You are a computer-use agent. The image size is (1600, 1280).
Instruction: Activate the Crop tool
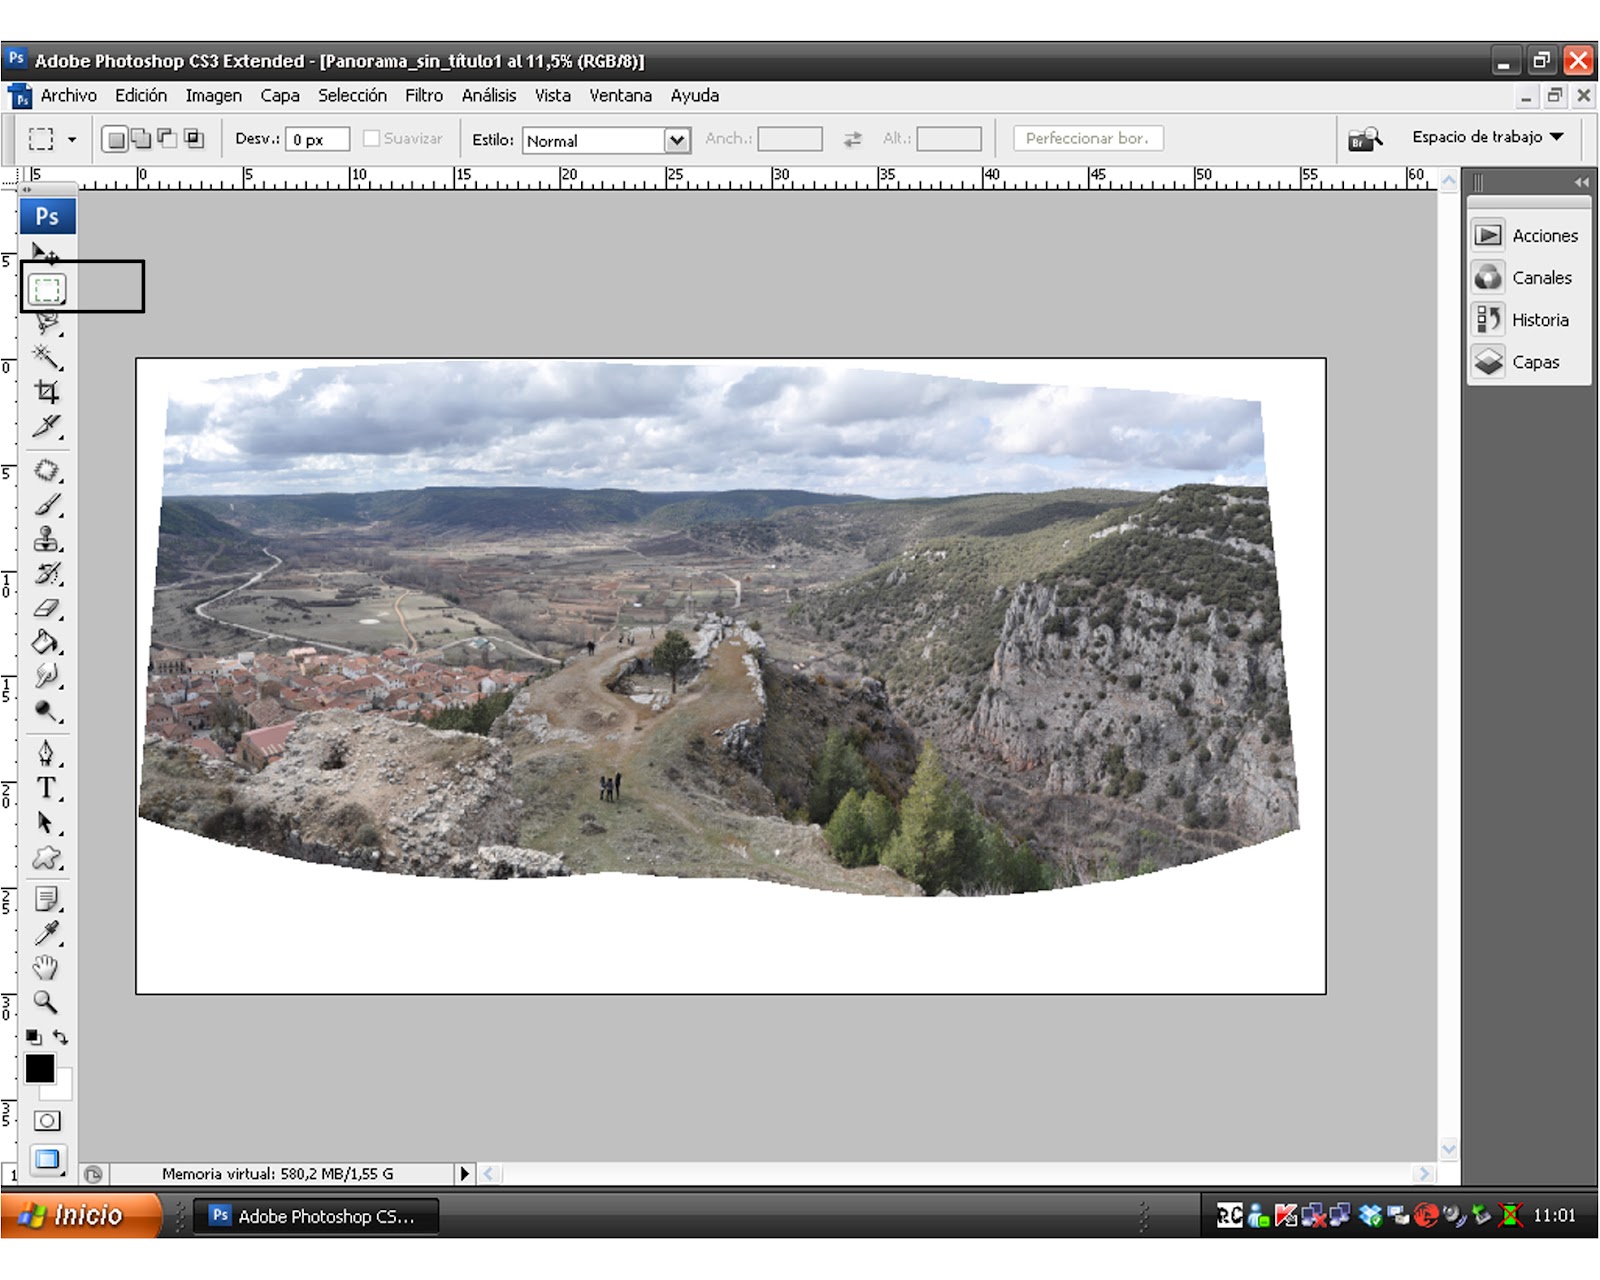coord(47,390)
